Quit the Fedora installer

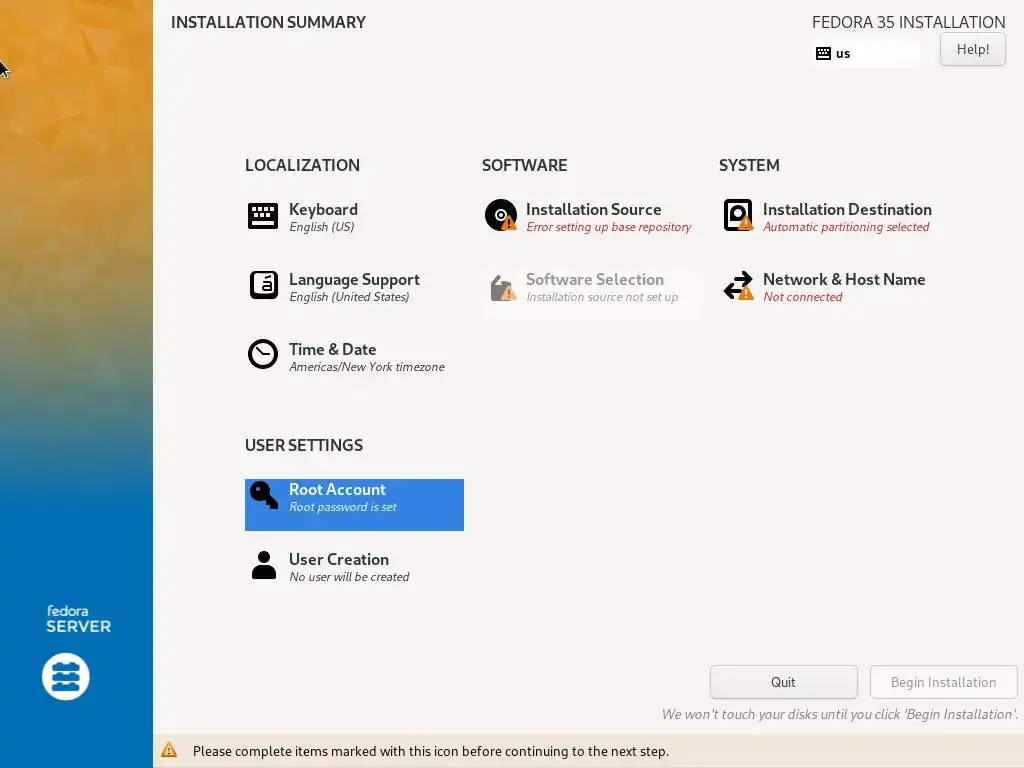pos(783,682)
